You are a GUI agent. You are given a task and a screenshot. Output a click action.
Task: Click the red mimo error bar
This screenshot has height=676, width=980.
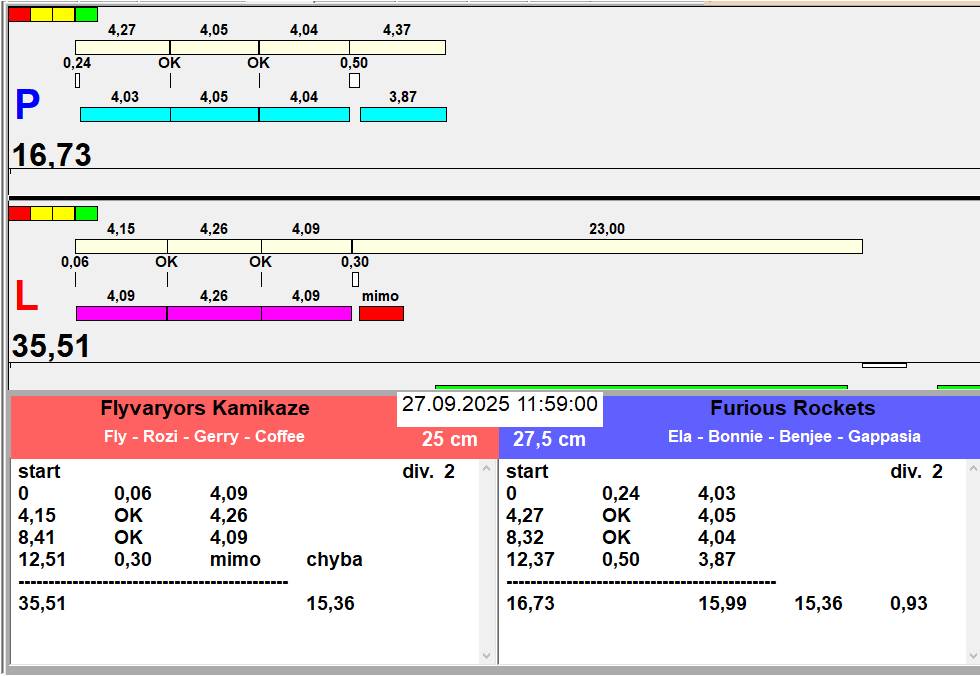click(x=381, y=314)
